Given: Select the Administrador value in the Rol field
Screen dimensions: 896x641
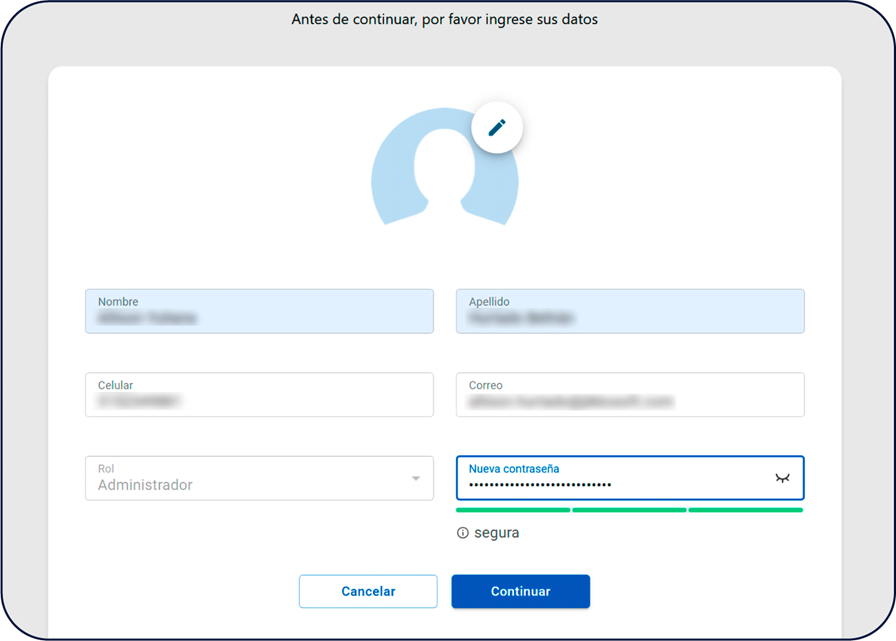Looking at the screenshot, I should (x=145, y=485).
